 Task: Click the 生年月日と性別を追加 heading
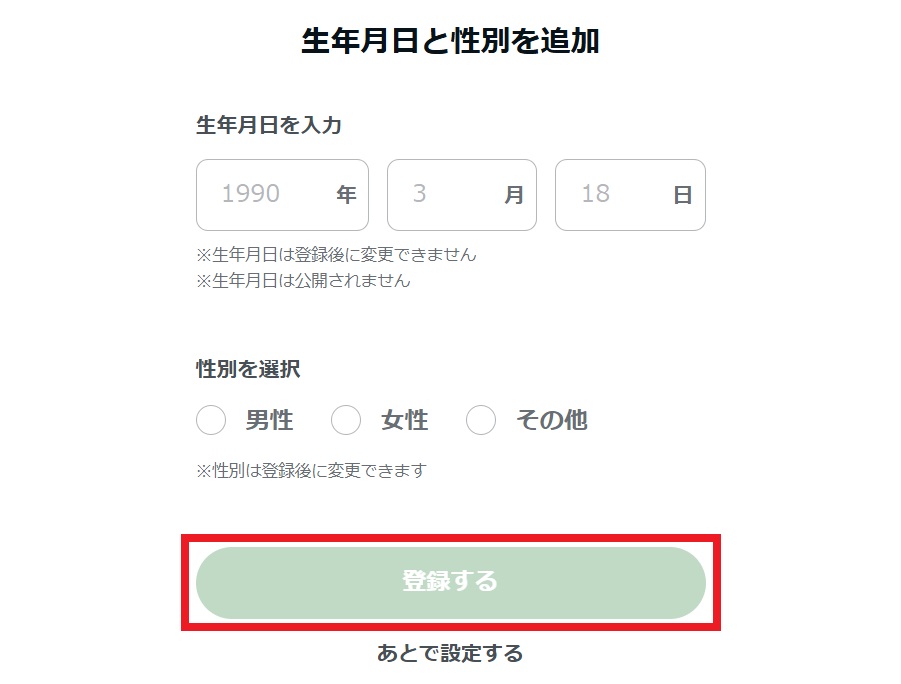(450, 41)
